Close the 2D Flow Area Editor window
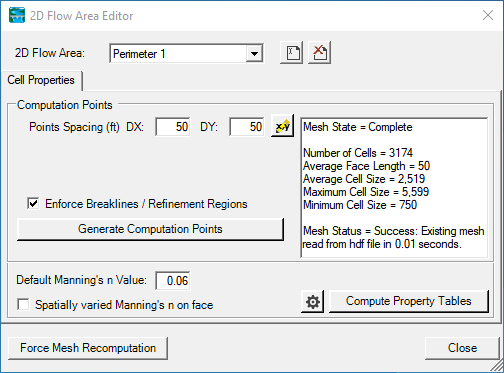 tap(488, 15)
